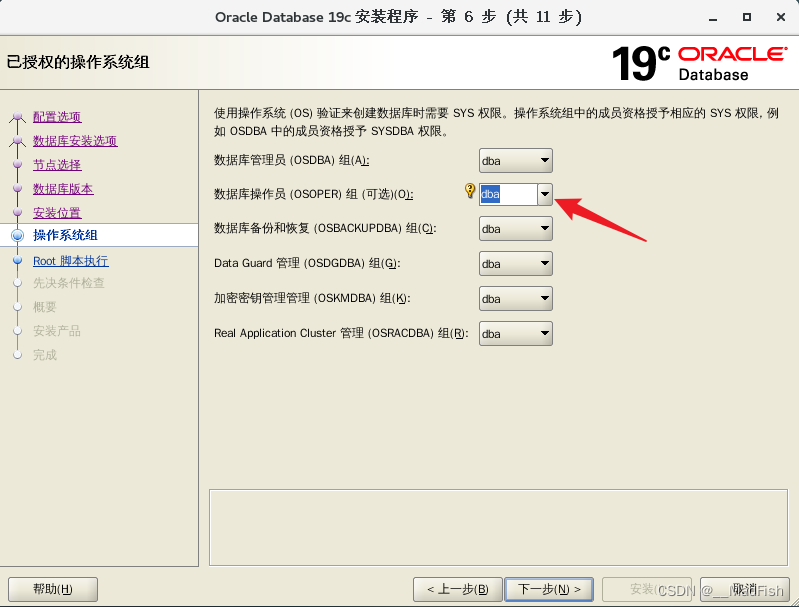Click the Real Application Cluster 管理 label
This screenshot has height=607, width=799.
click(341, 333)
